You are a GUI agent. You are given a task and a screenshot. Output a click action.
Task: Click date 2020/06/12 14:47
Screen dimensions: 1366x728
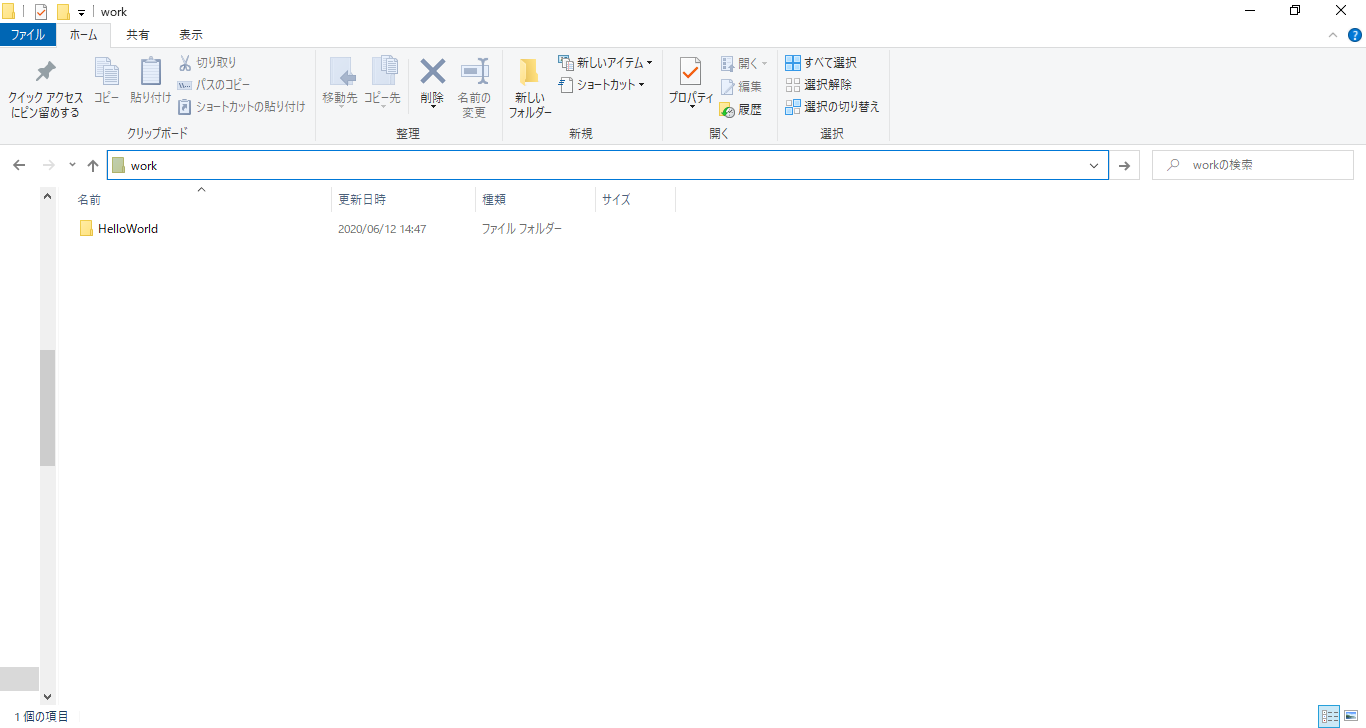382,229
